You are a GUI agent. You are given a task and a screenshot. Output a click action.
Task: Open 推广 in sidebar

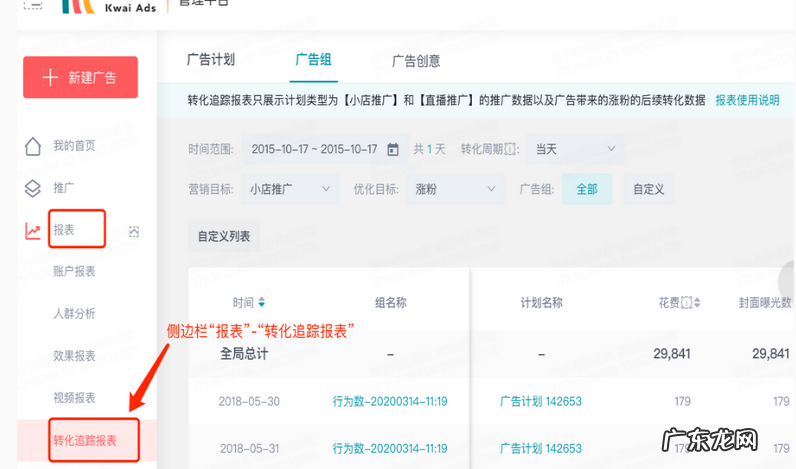(x=63, y=188)
